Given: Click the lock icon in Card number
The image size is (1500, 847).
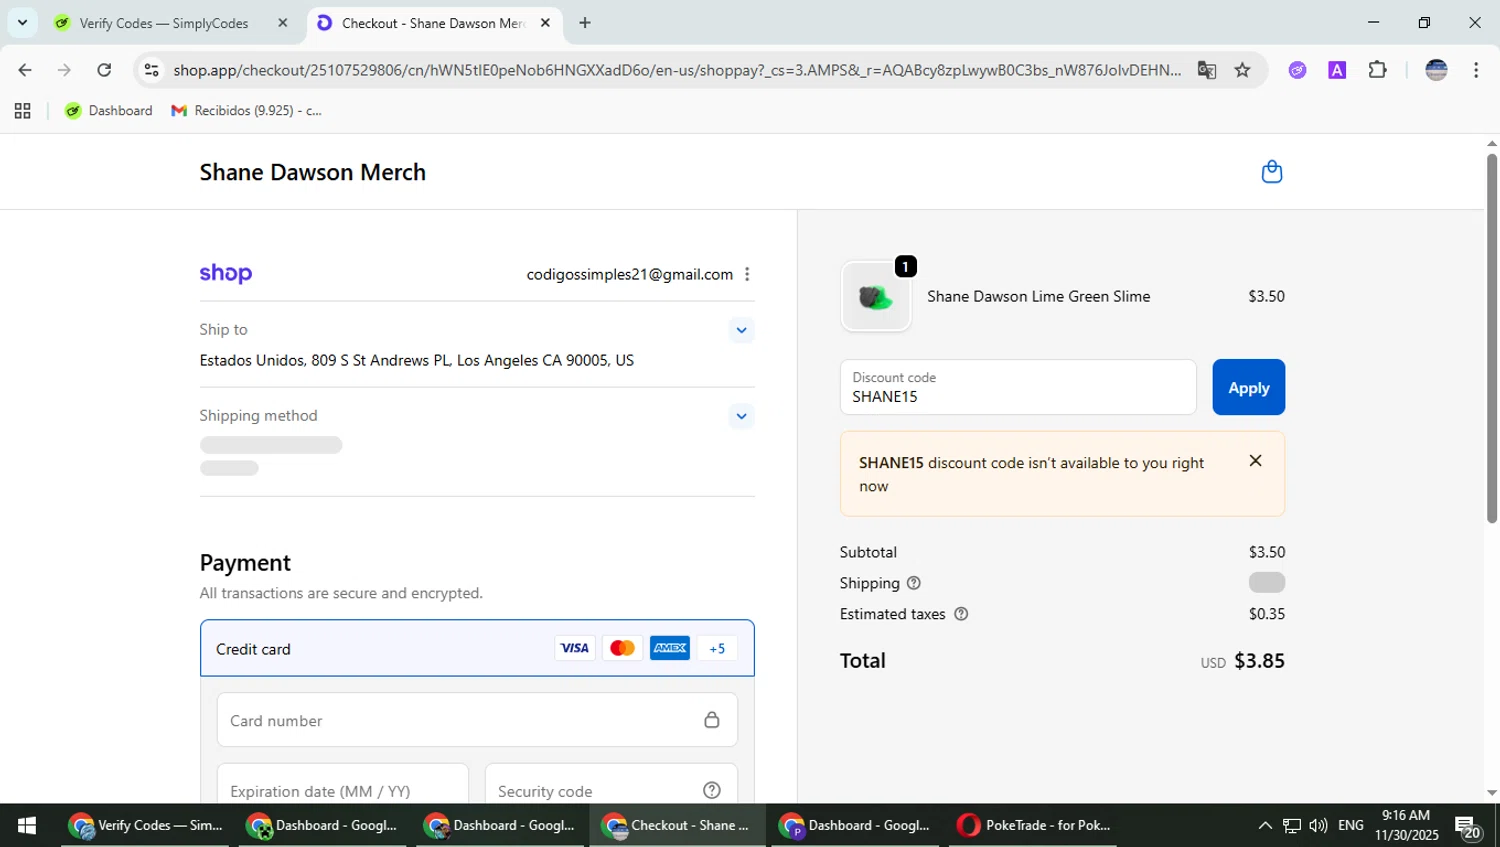Looking at the screenshot, I should pyautogui.click(x=711, y=720).
